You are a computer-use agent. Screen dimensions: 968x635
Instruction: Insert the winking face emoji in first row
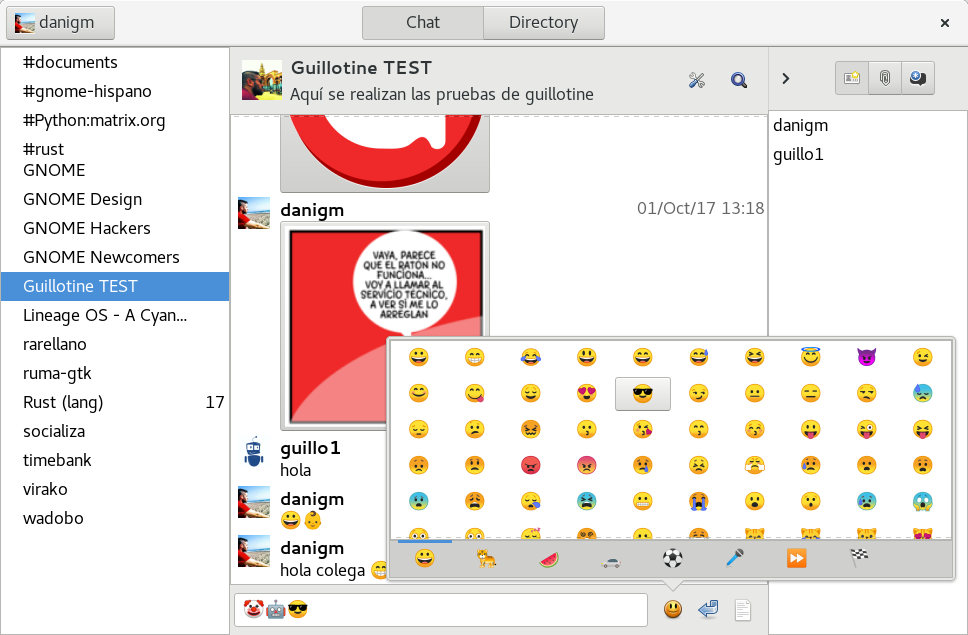[x=922, y=357]
